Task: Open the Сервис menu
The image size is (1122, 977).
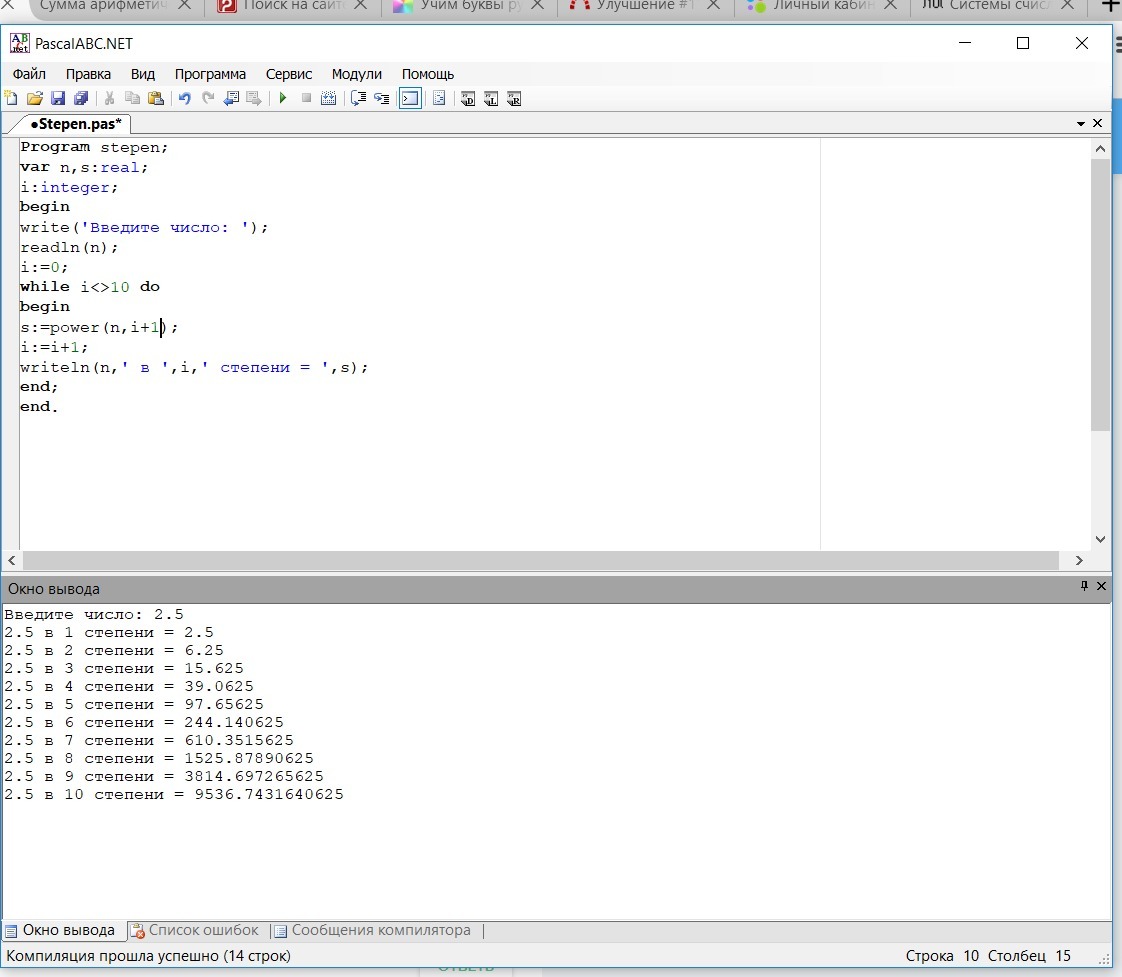Action: click(289, 74)
